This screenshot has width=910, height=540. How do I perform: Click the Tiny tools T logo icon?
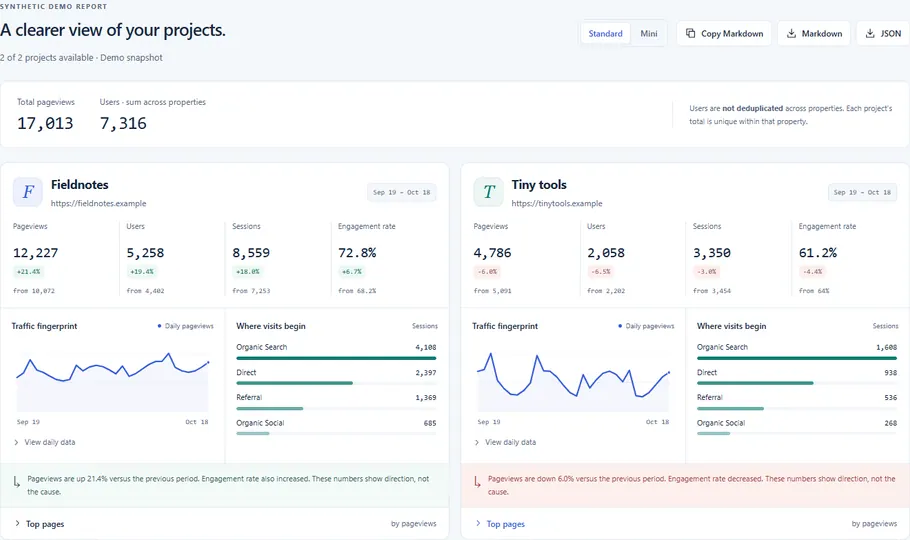[489, 192]
